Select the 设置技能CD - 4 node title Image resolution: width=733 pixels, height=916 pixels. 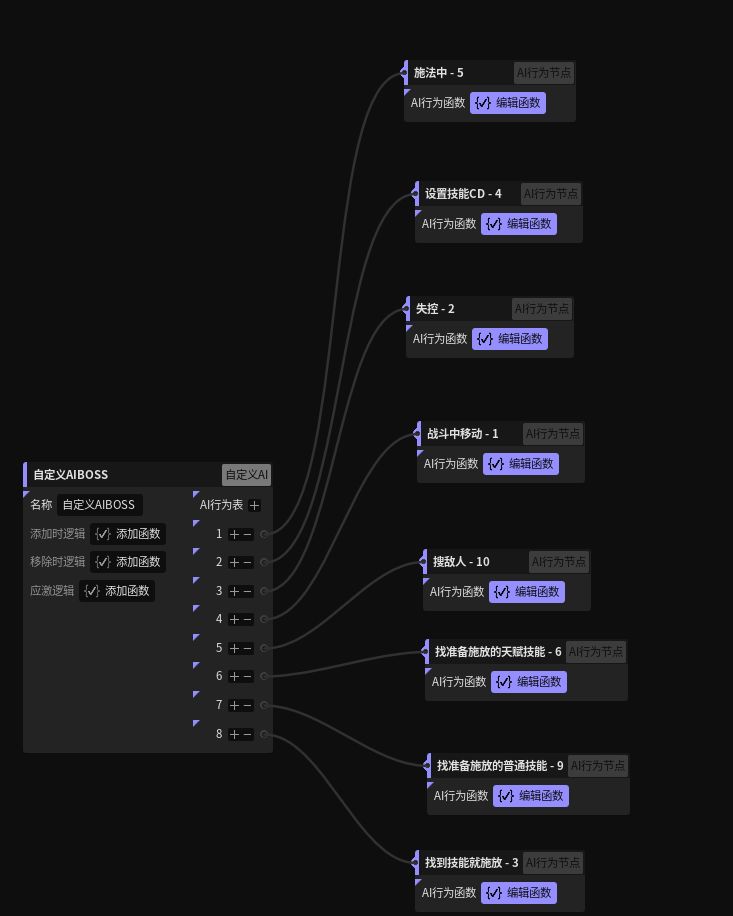463,194
